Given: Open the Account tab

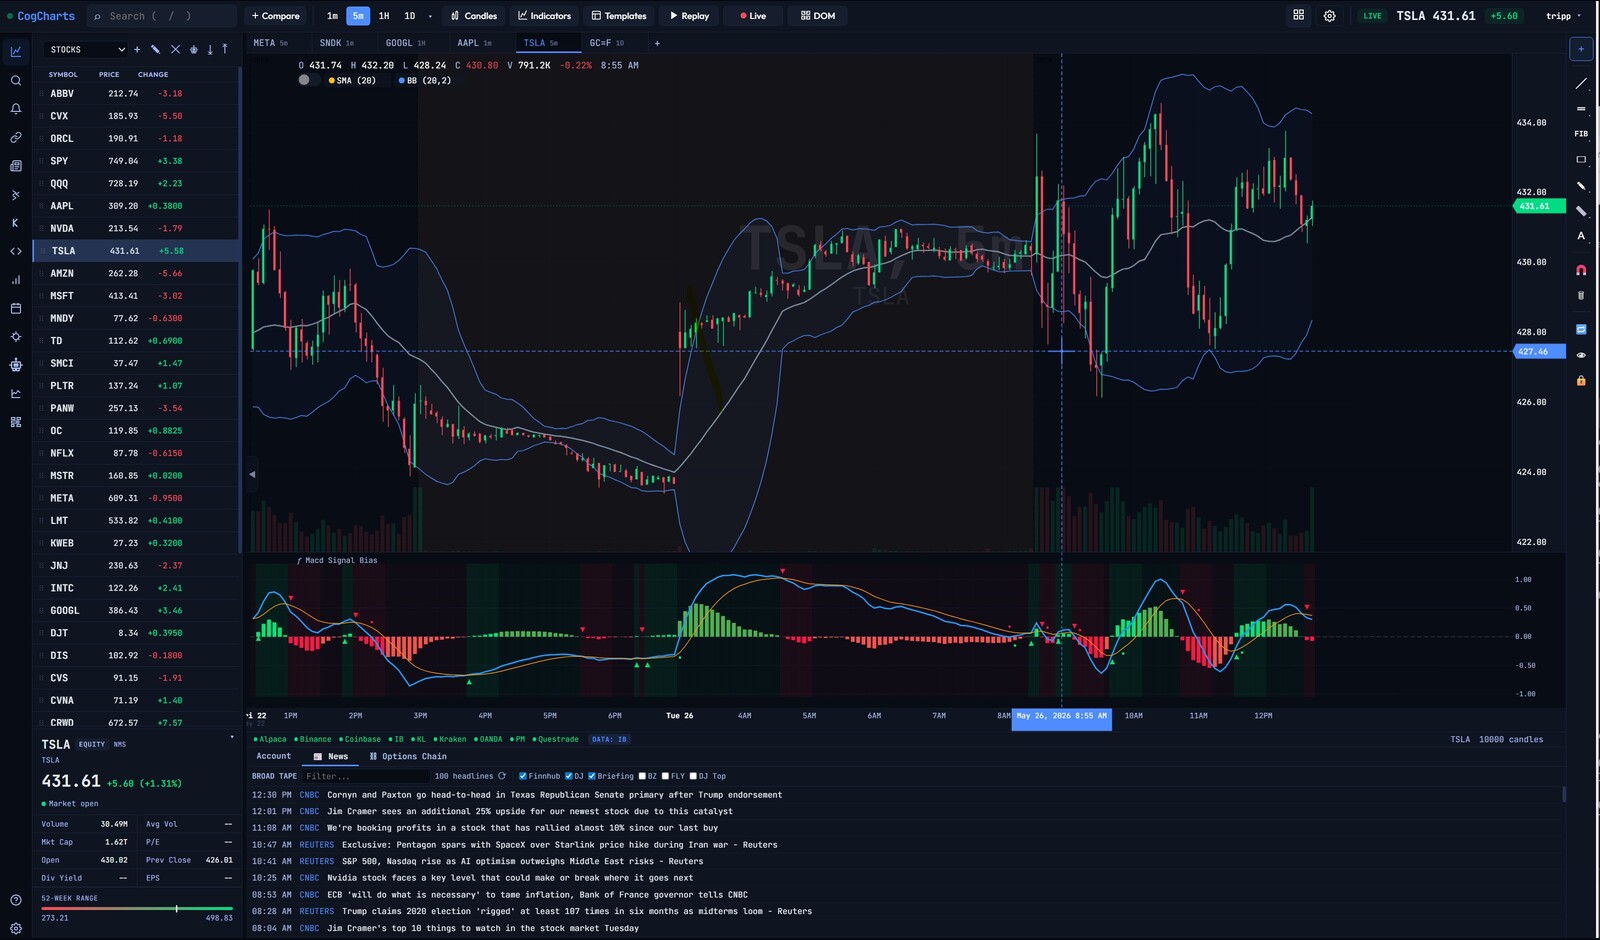Looking at the screenshot, I should click(274, 757).
